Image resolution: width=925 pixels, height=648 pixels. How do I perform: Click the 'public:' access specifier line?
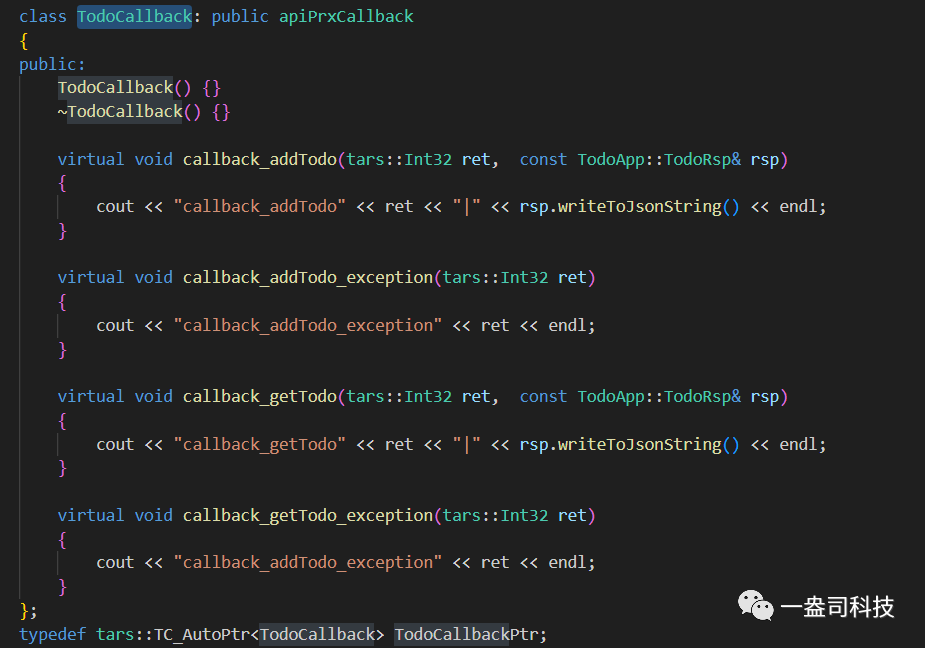[x=52, y=64]
